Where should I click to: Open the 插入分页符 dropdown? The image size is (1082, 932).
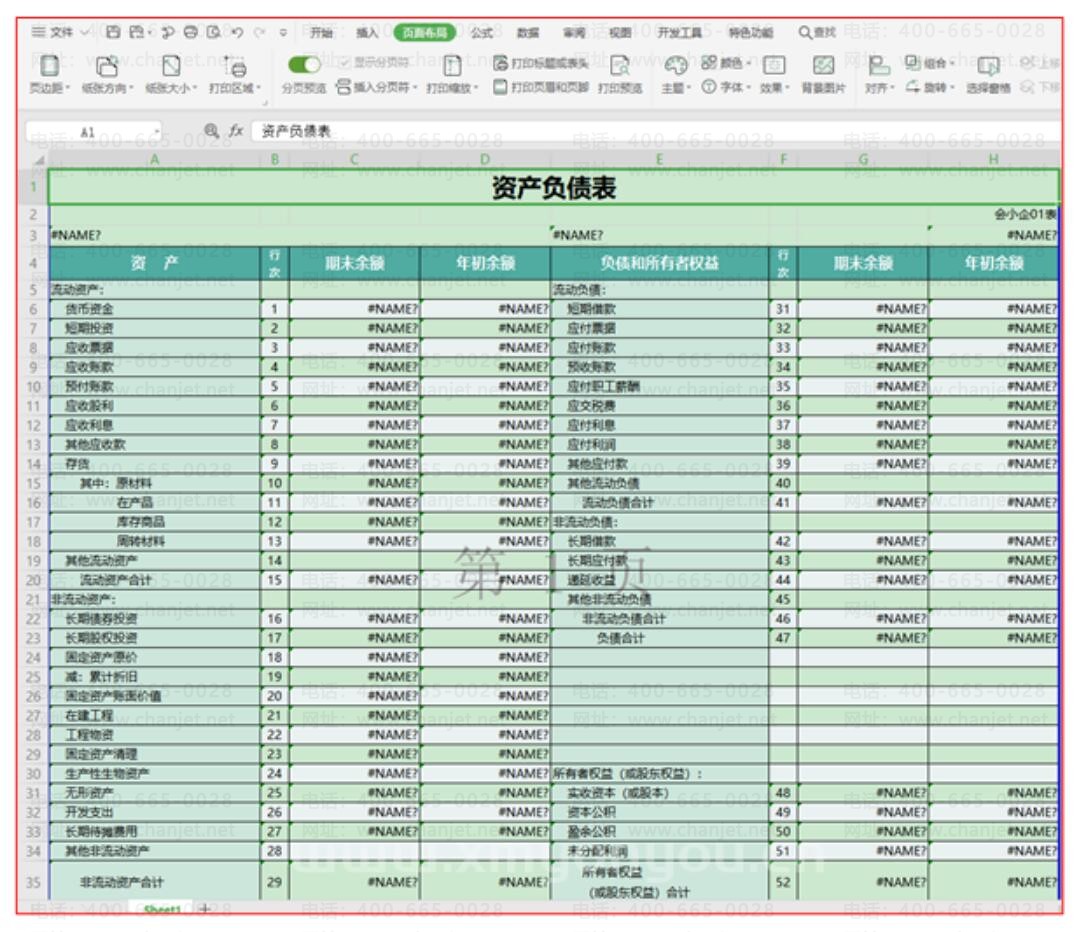click(377, 87)
